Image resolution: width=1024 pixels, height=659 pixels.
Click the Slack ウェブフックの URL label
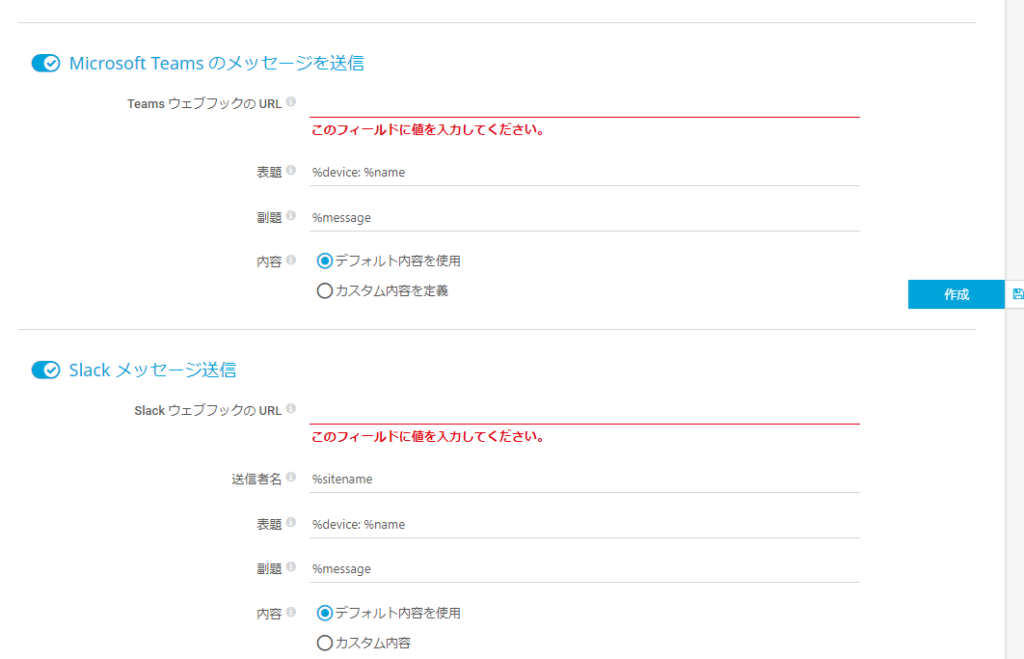(x=208, y=411)
